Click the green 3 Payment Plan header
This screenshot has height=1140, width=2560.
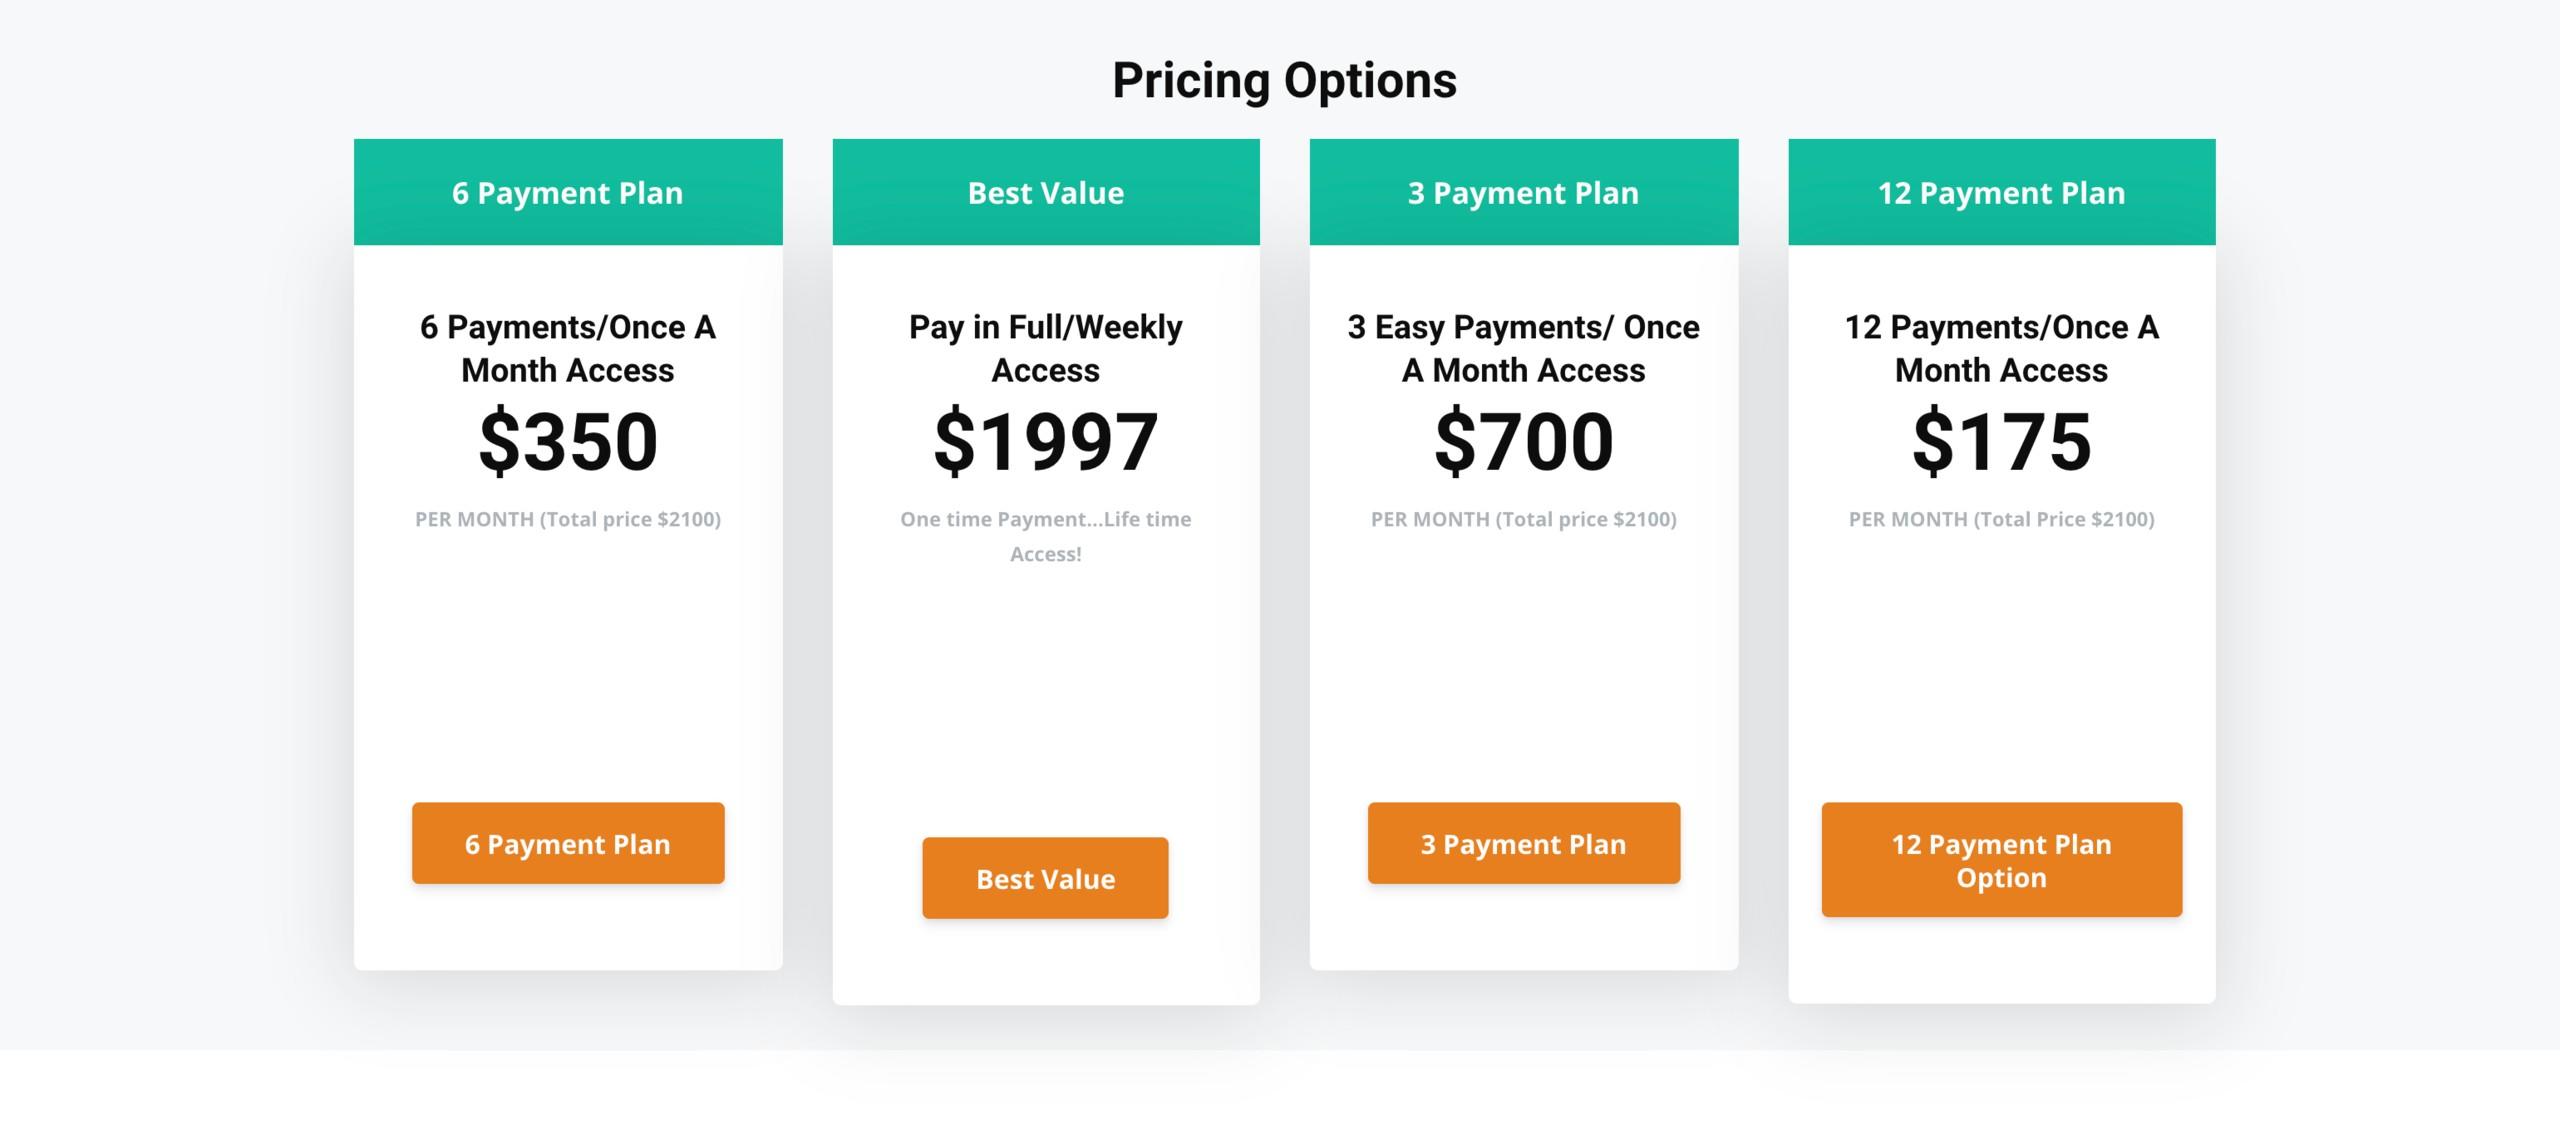point(1524,192)
